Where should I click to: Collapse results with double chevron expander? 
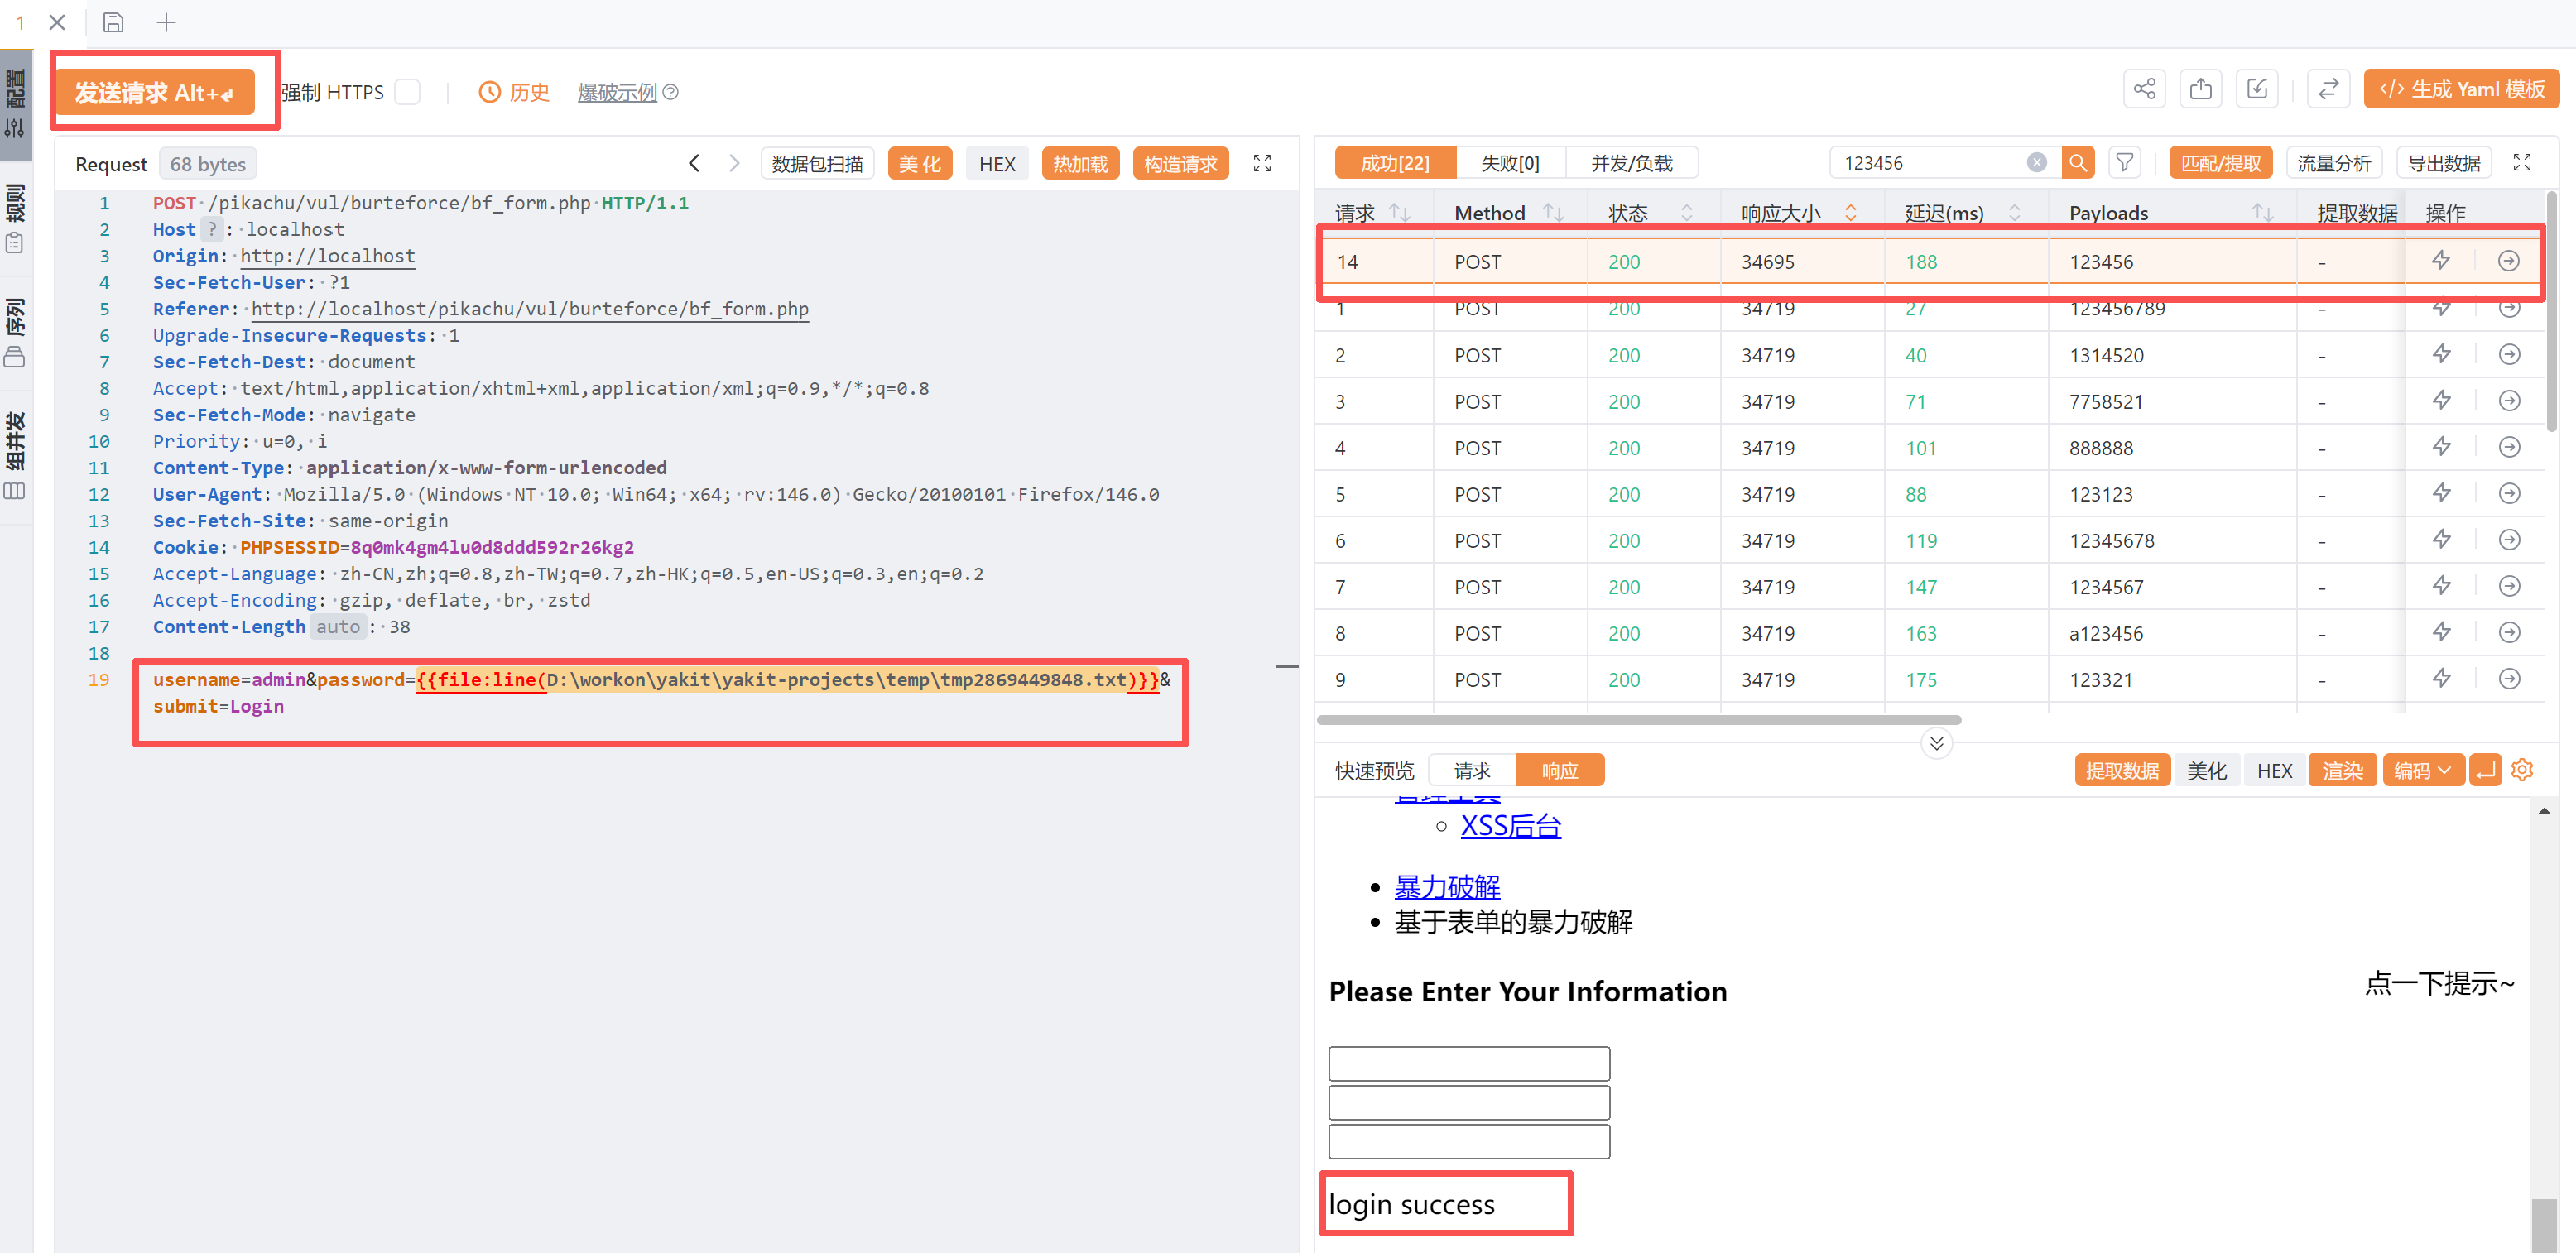tap(1936, 743)
